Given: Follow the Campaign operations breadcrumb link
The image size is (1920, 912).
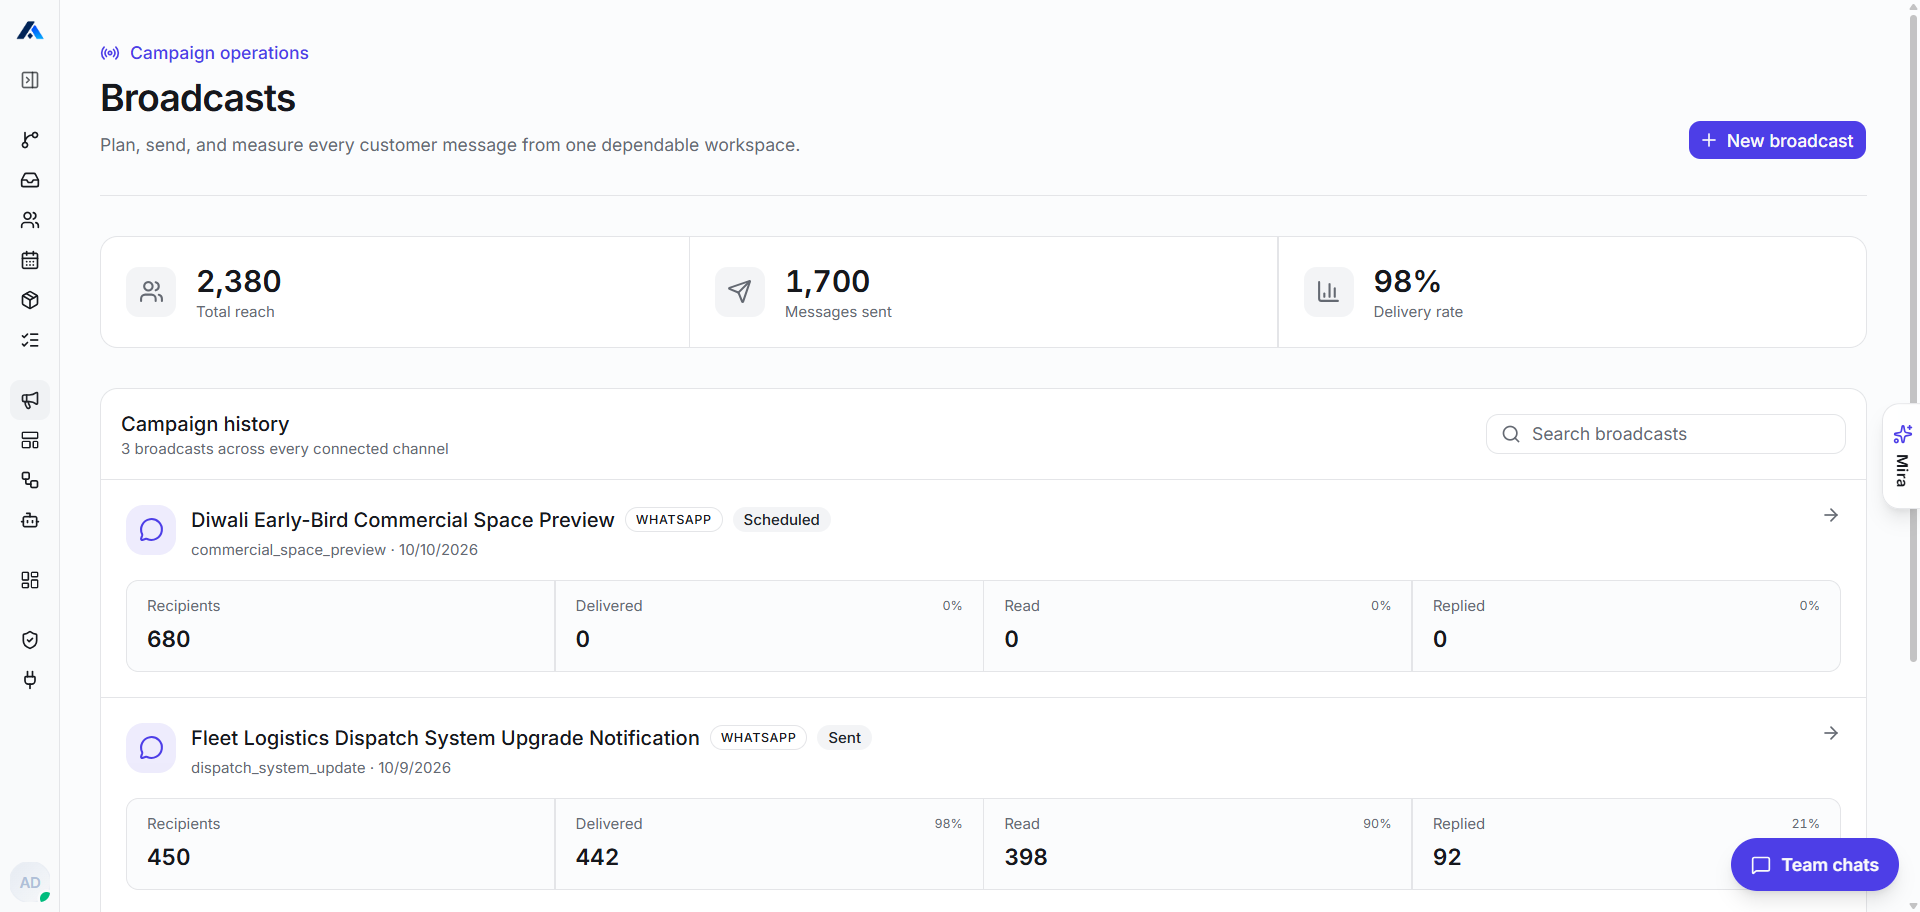Looking at the screenshot, I should 219,53.
